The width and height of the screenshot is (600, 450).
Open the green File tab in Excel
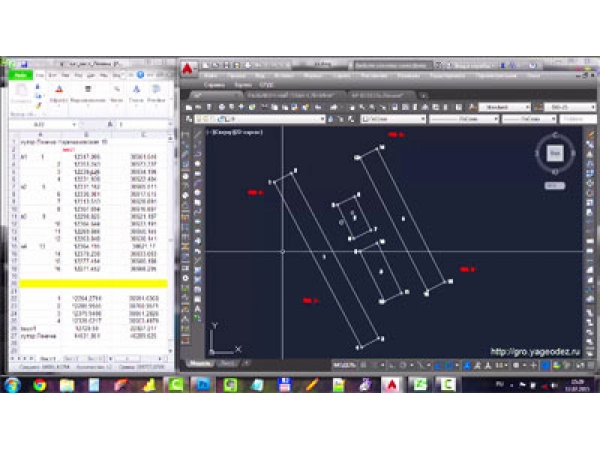pyautogui.click(x=18, y=75)
